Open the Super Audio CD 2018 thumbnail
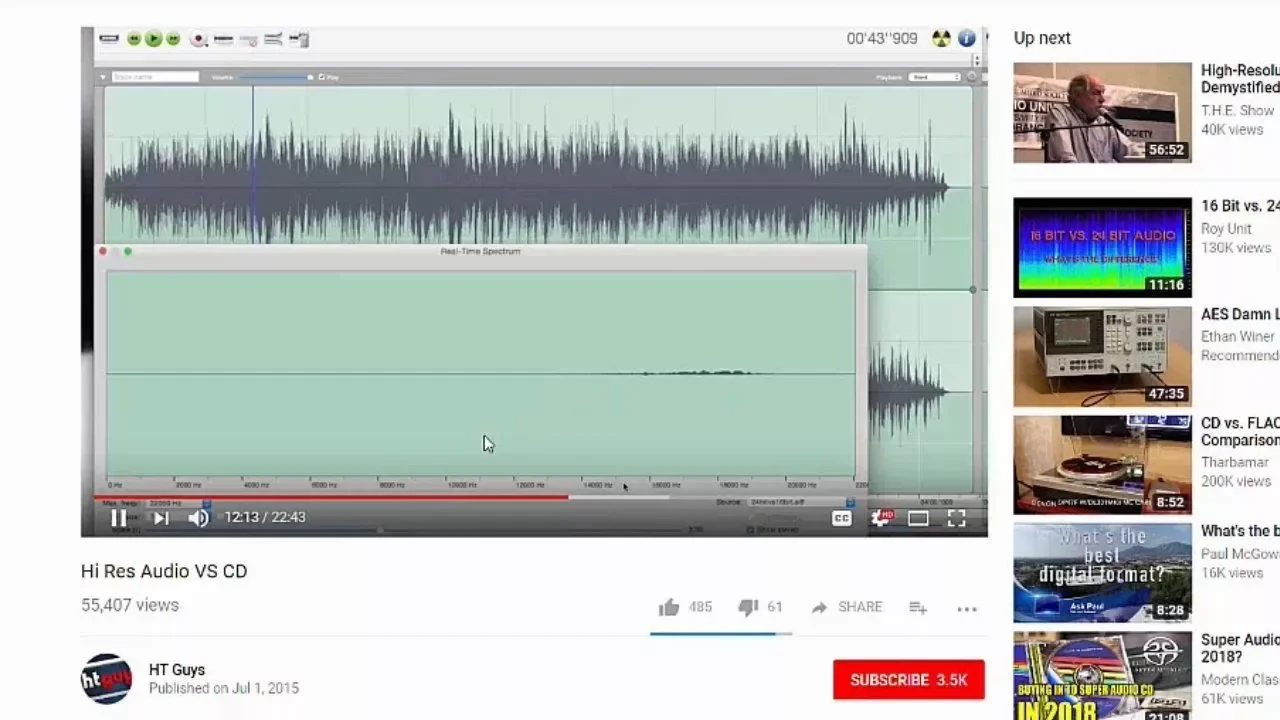The width and height of the screenshot is (1280, 720). [x=1102, y=675]
